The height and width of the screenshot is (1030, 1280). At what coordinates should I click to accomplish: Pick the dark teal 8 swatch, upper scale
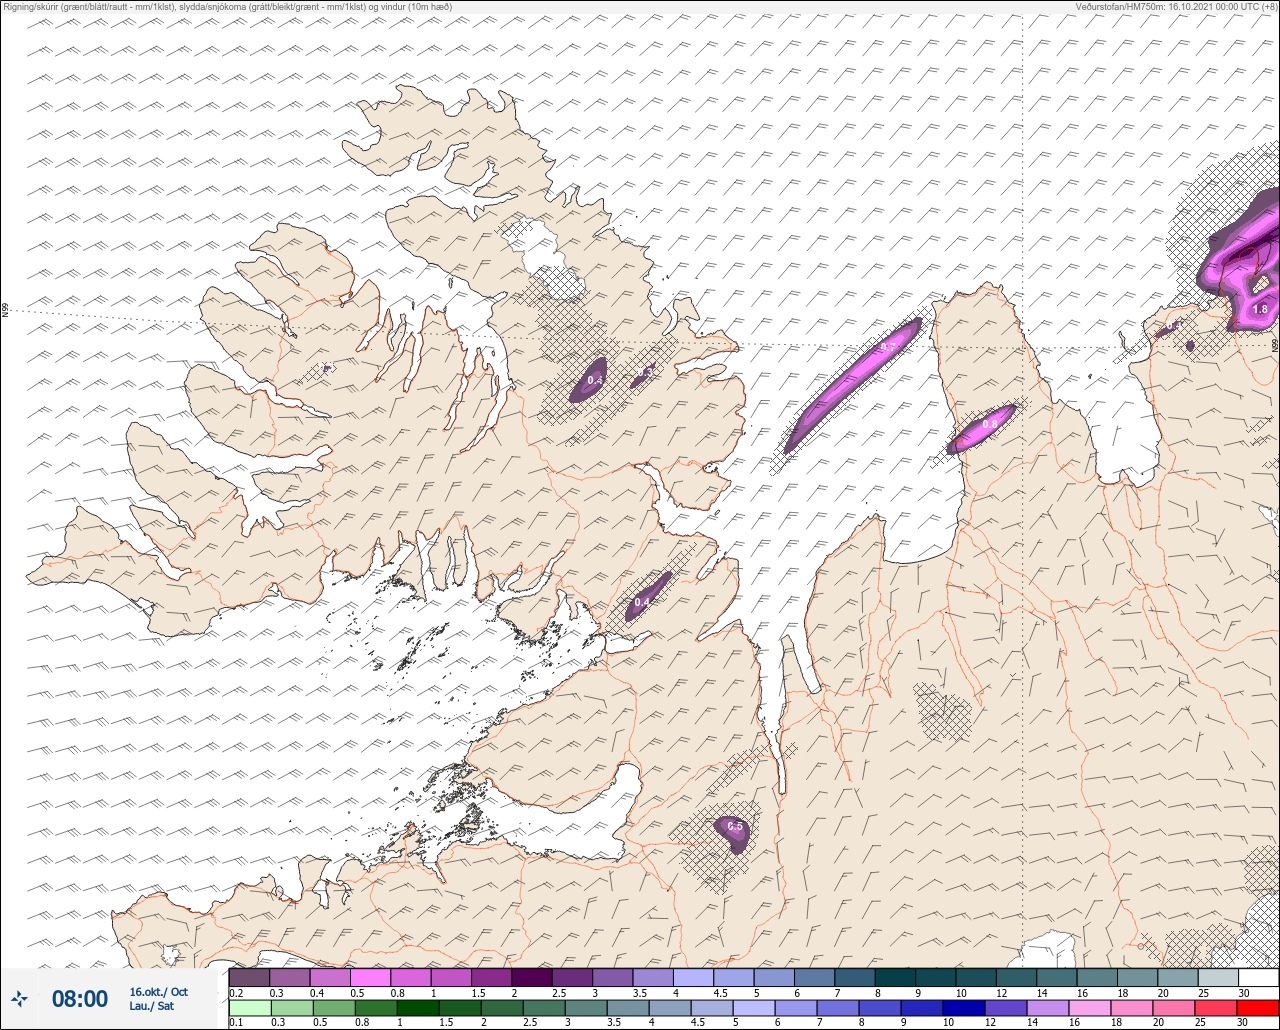click(895, 977)
